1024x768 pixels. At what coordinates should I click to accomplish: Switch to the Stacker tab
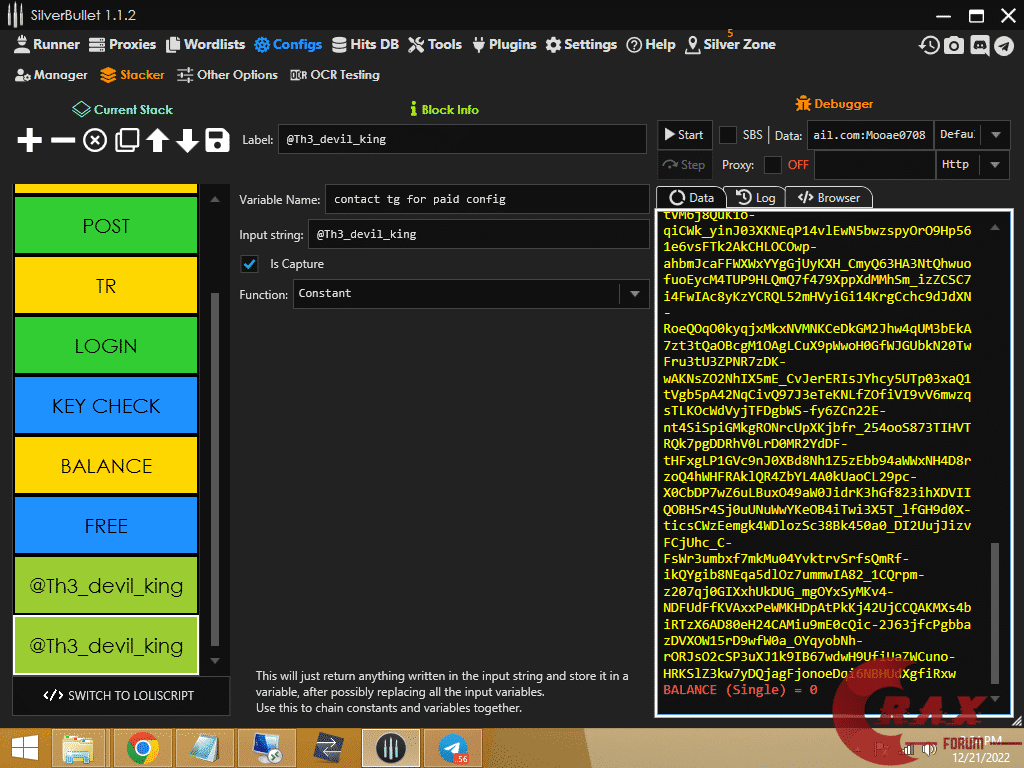pyautogui.click(x=133, y=75)
